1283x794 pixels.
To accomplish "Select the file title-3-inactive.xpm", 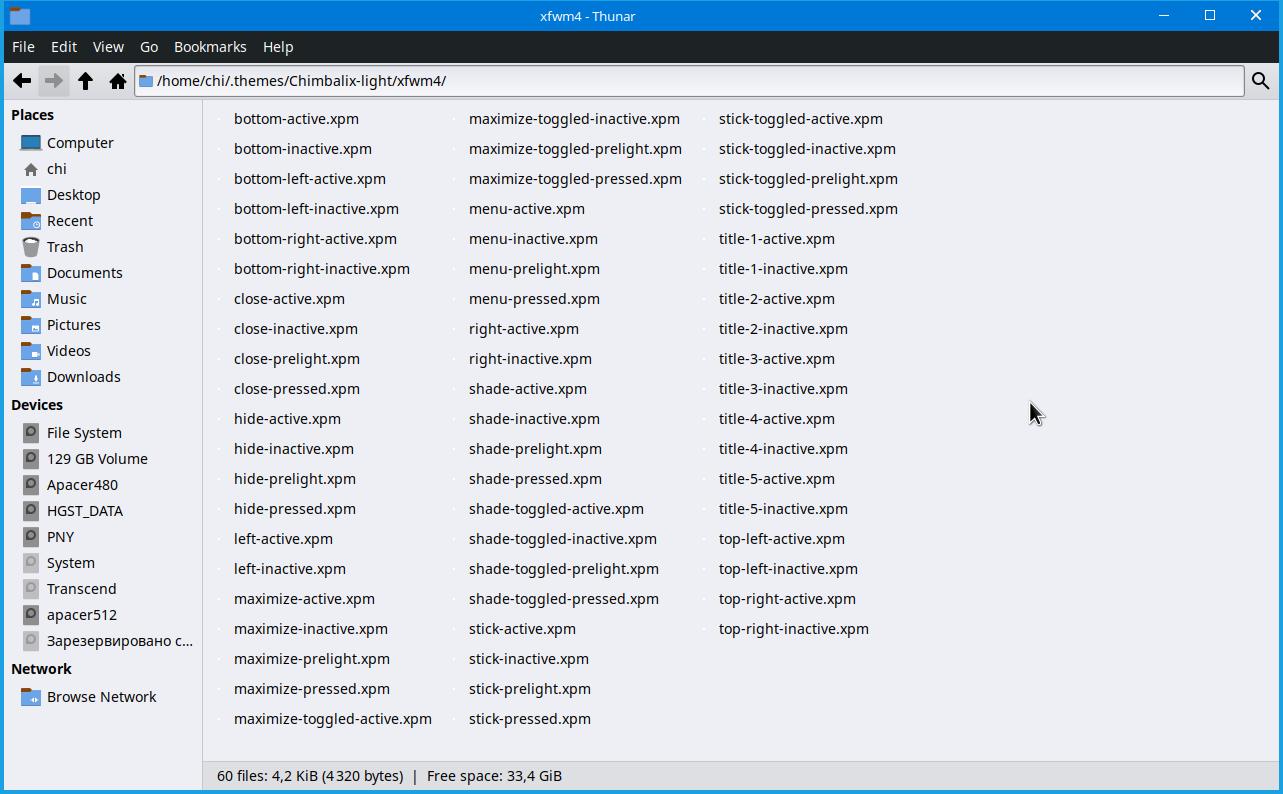I will coord(783,389).
